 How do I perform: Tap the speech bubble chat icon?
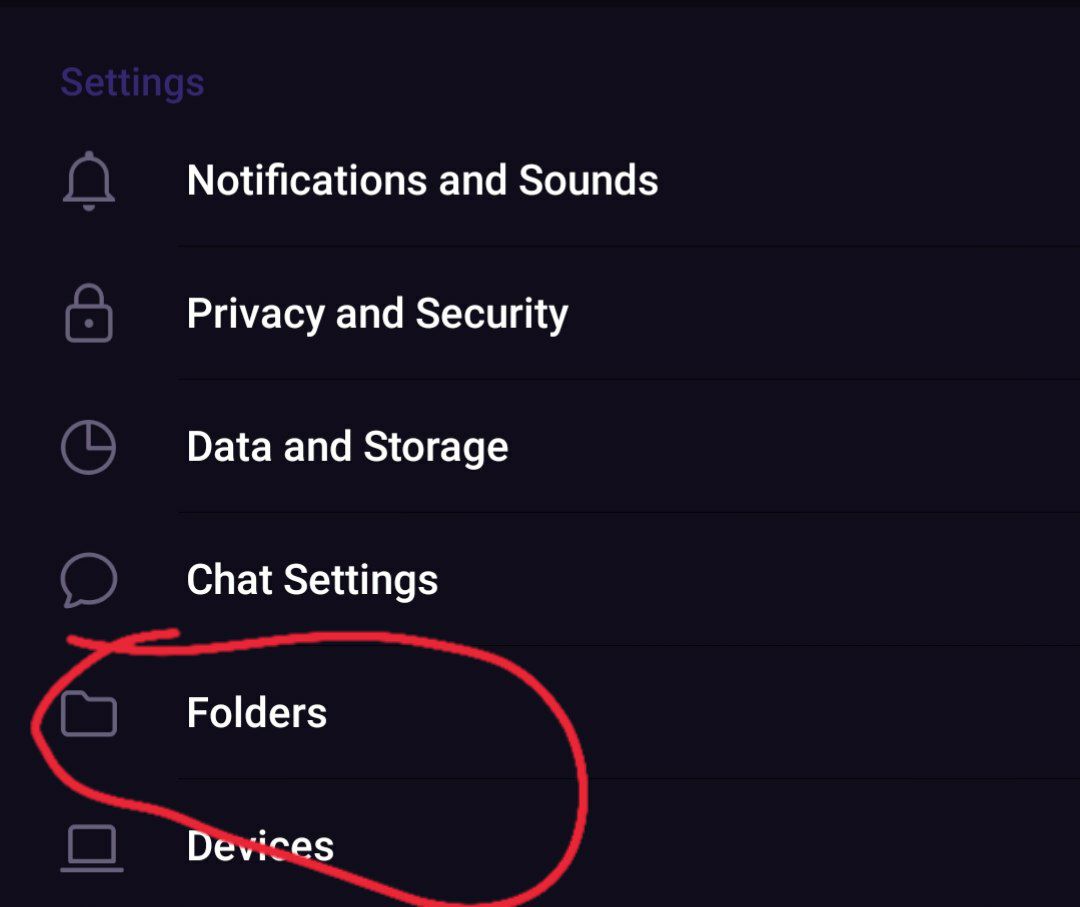coord(89,580)
